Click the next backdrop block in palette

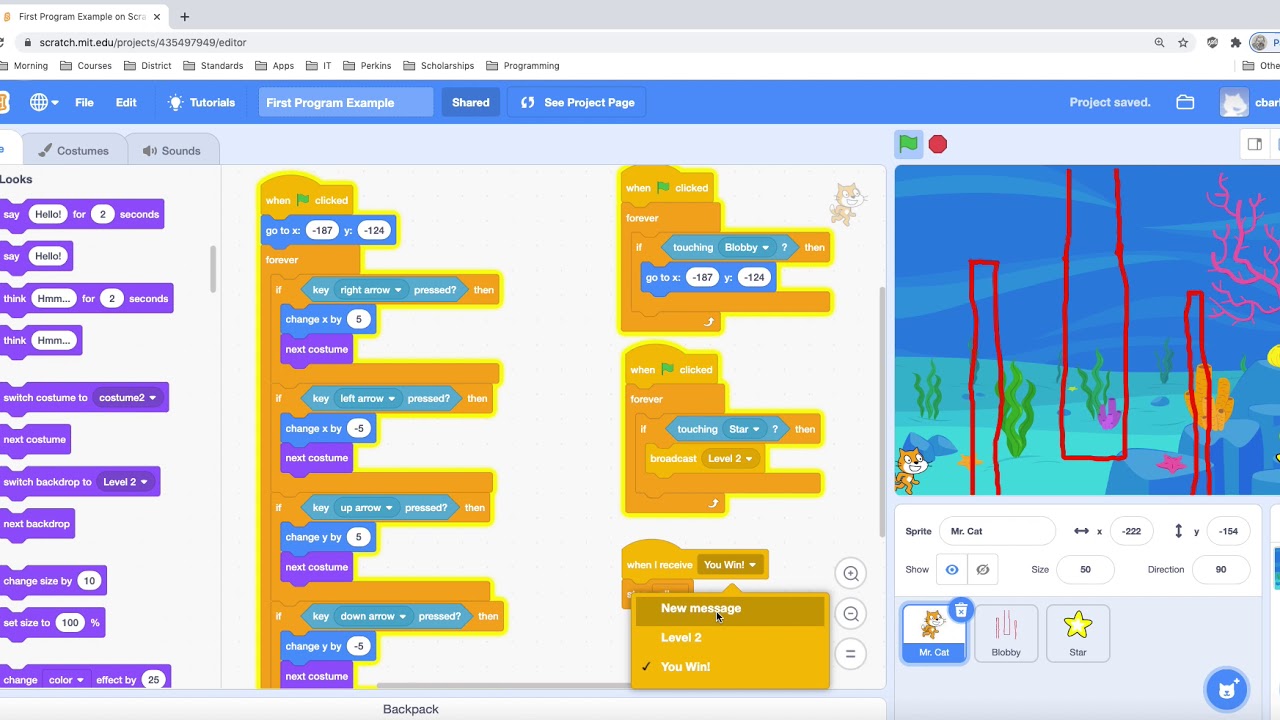35,523
